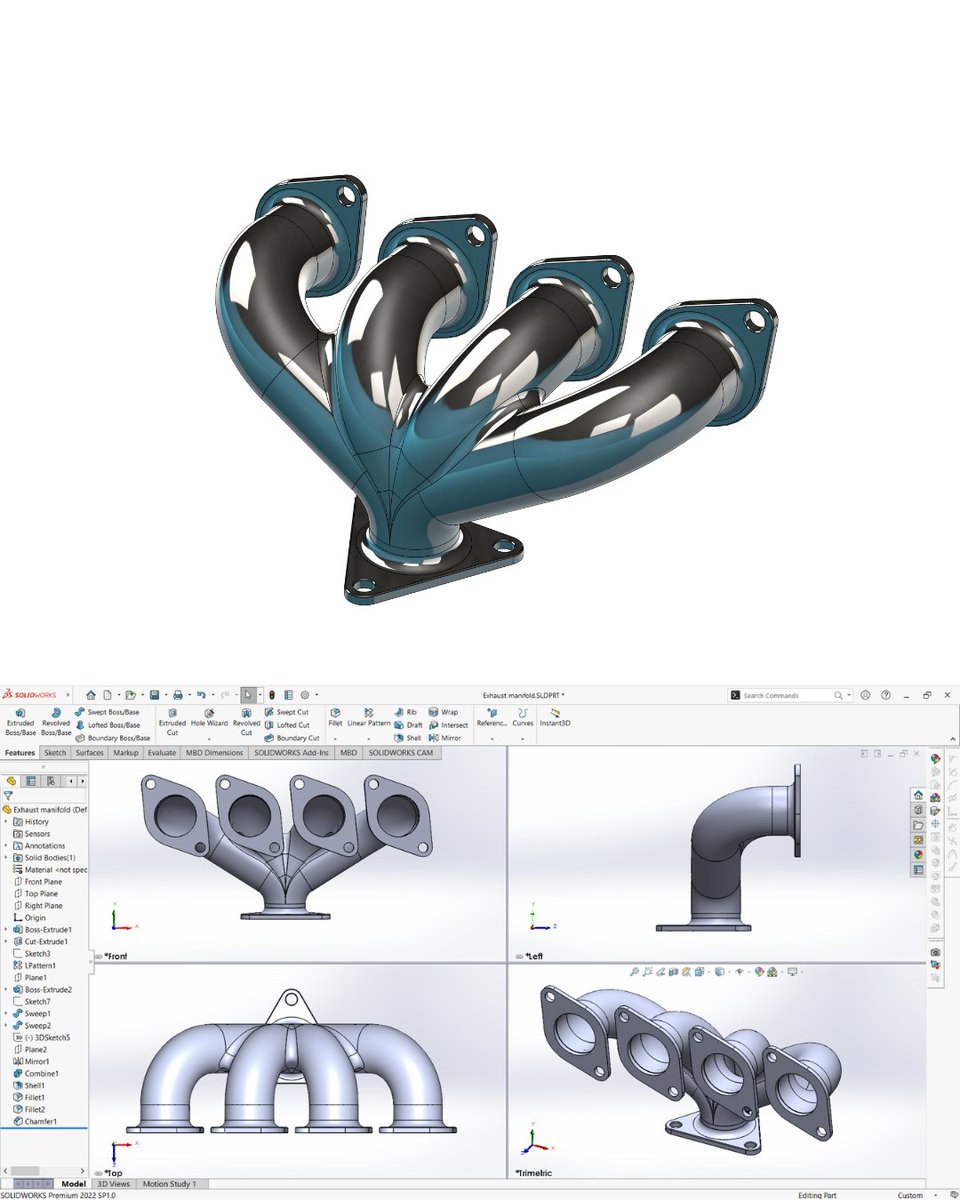The height and width of the screenshot is (1200, 960).
Task: Select the Revolved Boss/Base tool
Action: (x=55, y=720)
